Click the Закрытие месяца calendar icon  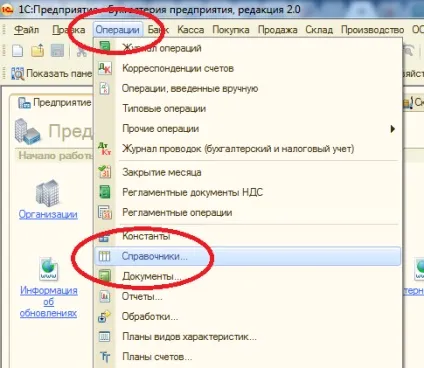(105, 172)
